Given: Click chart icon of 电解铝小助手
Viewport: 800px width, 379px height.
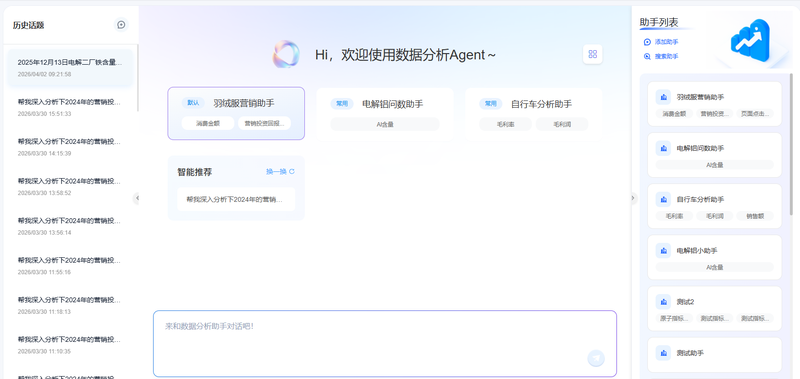Looking at the screenshot, I should (663, 250).
